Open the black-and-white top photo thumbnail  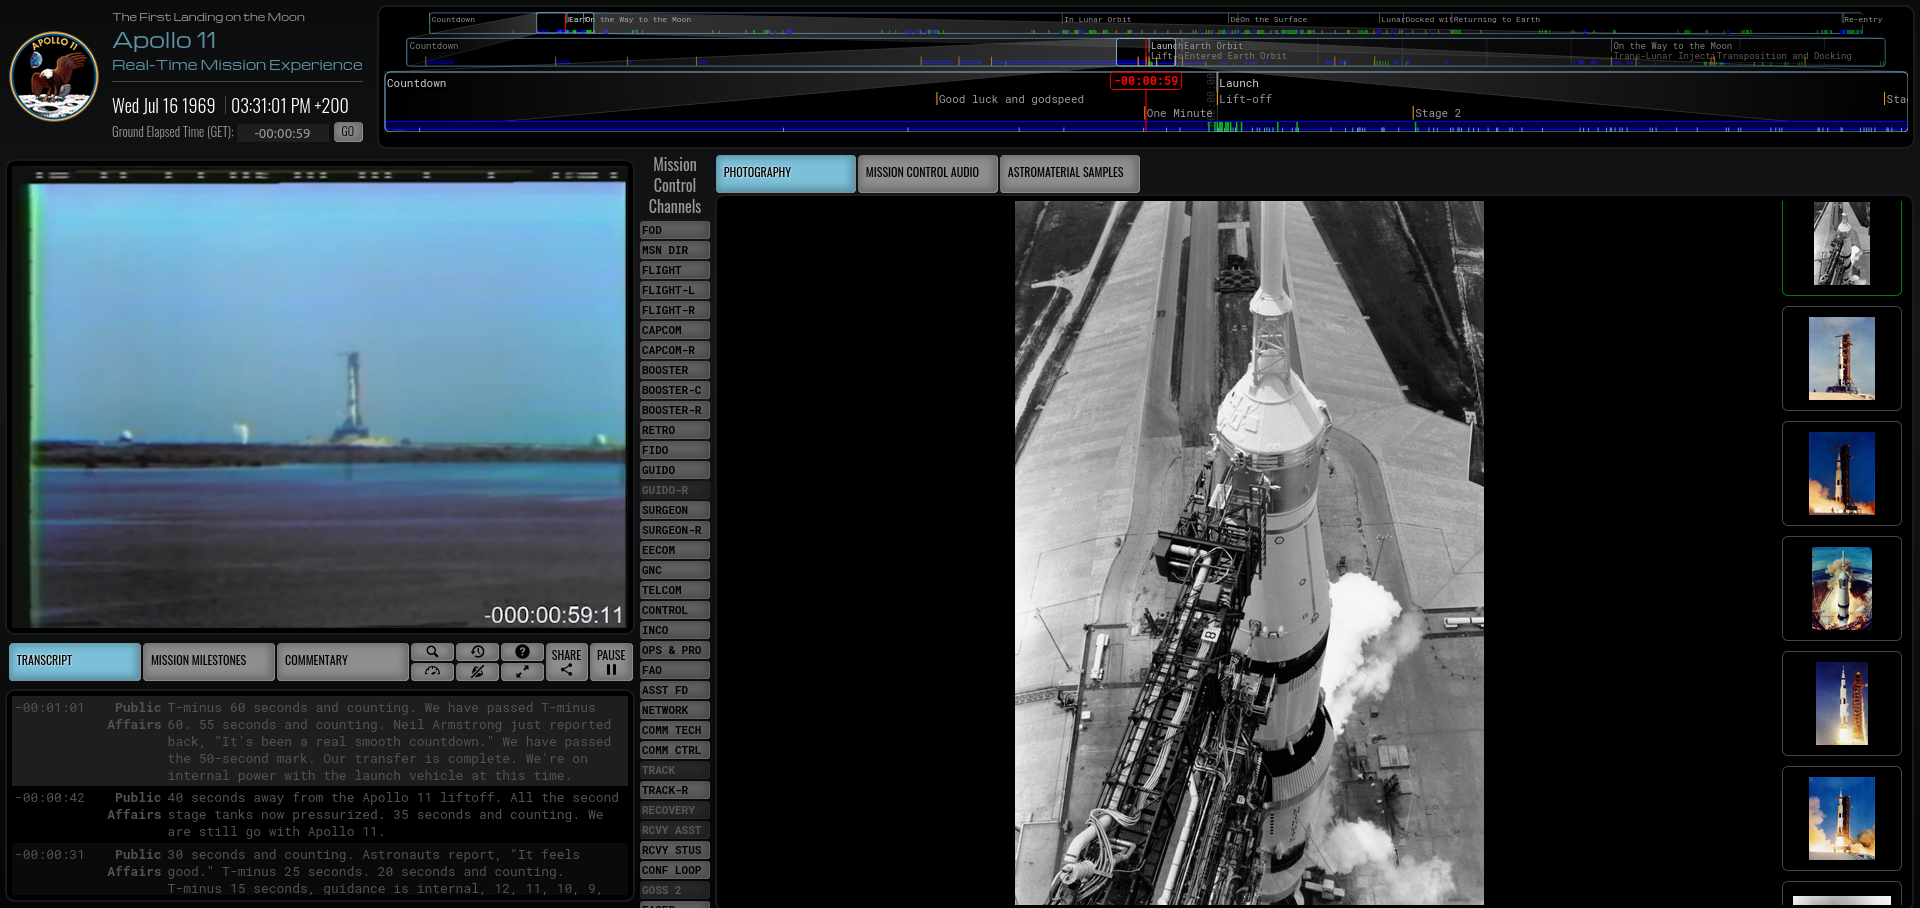[1842, 244]
